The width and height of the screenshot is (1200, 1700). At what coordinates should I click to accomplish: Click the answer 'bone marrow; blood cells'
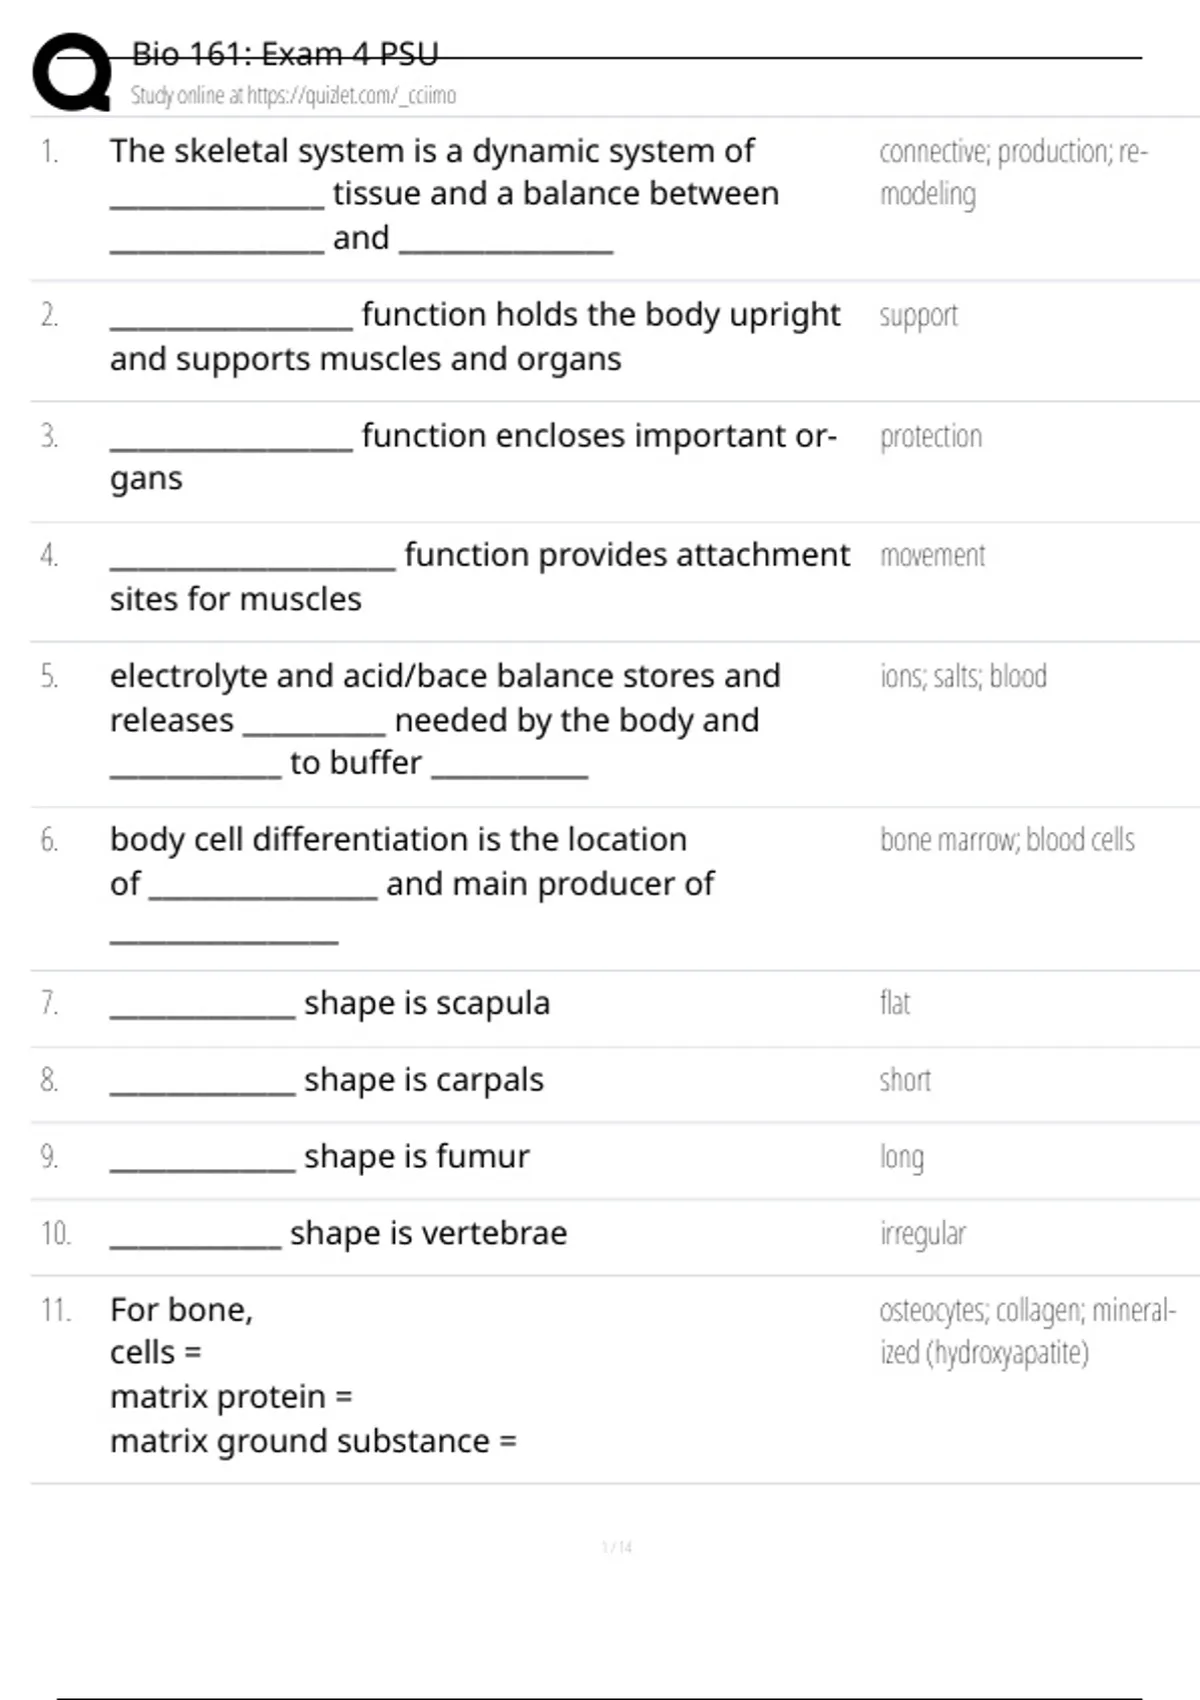[1007, 840]
